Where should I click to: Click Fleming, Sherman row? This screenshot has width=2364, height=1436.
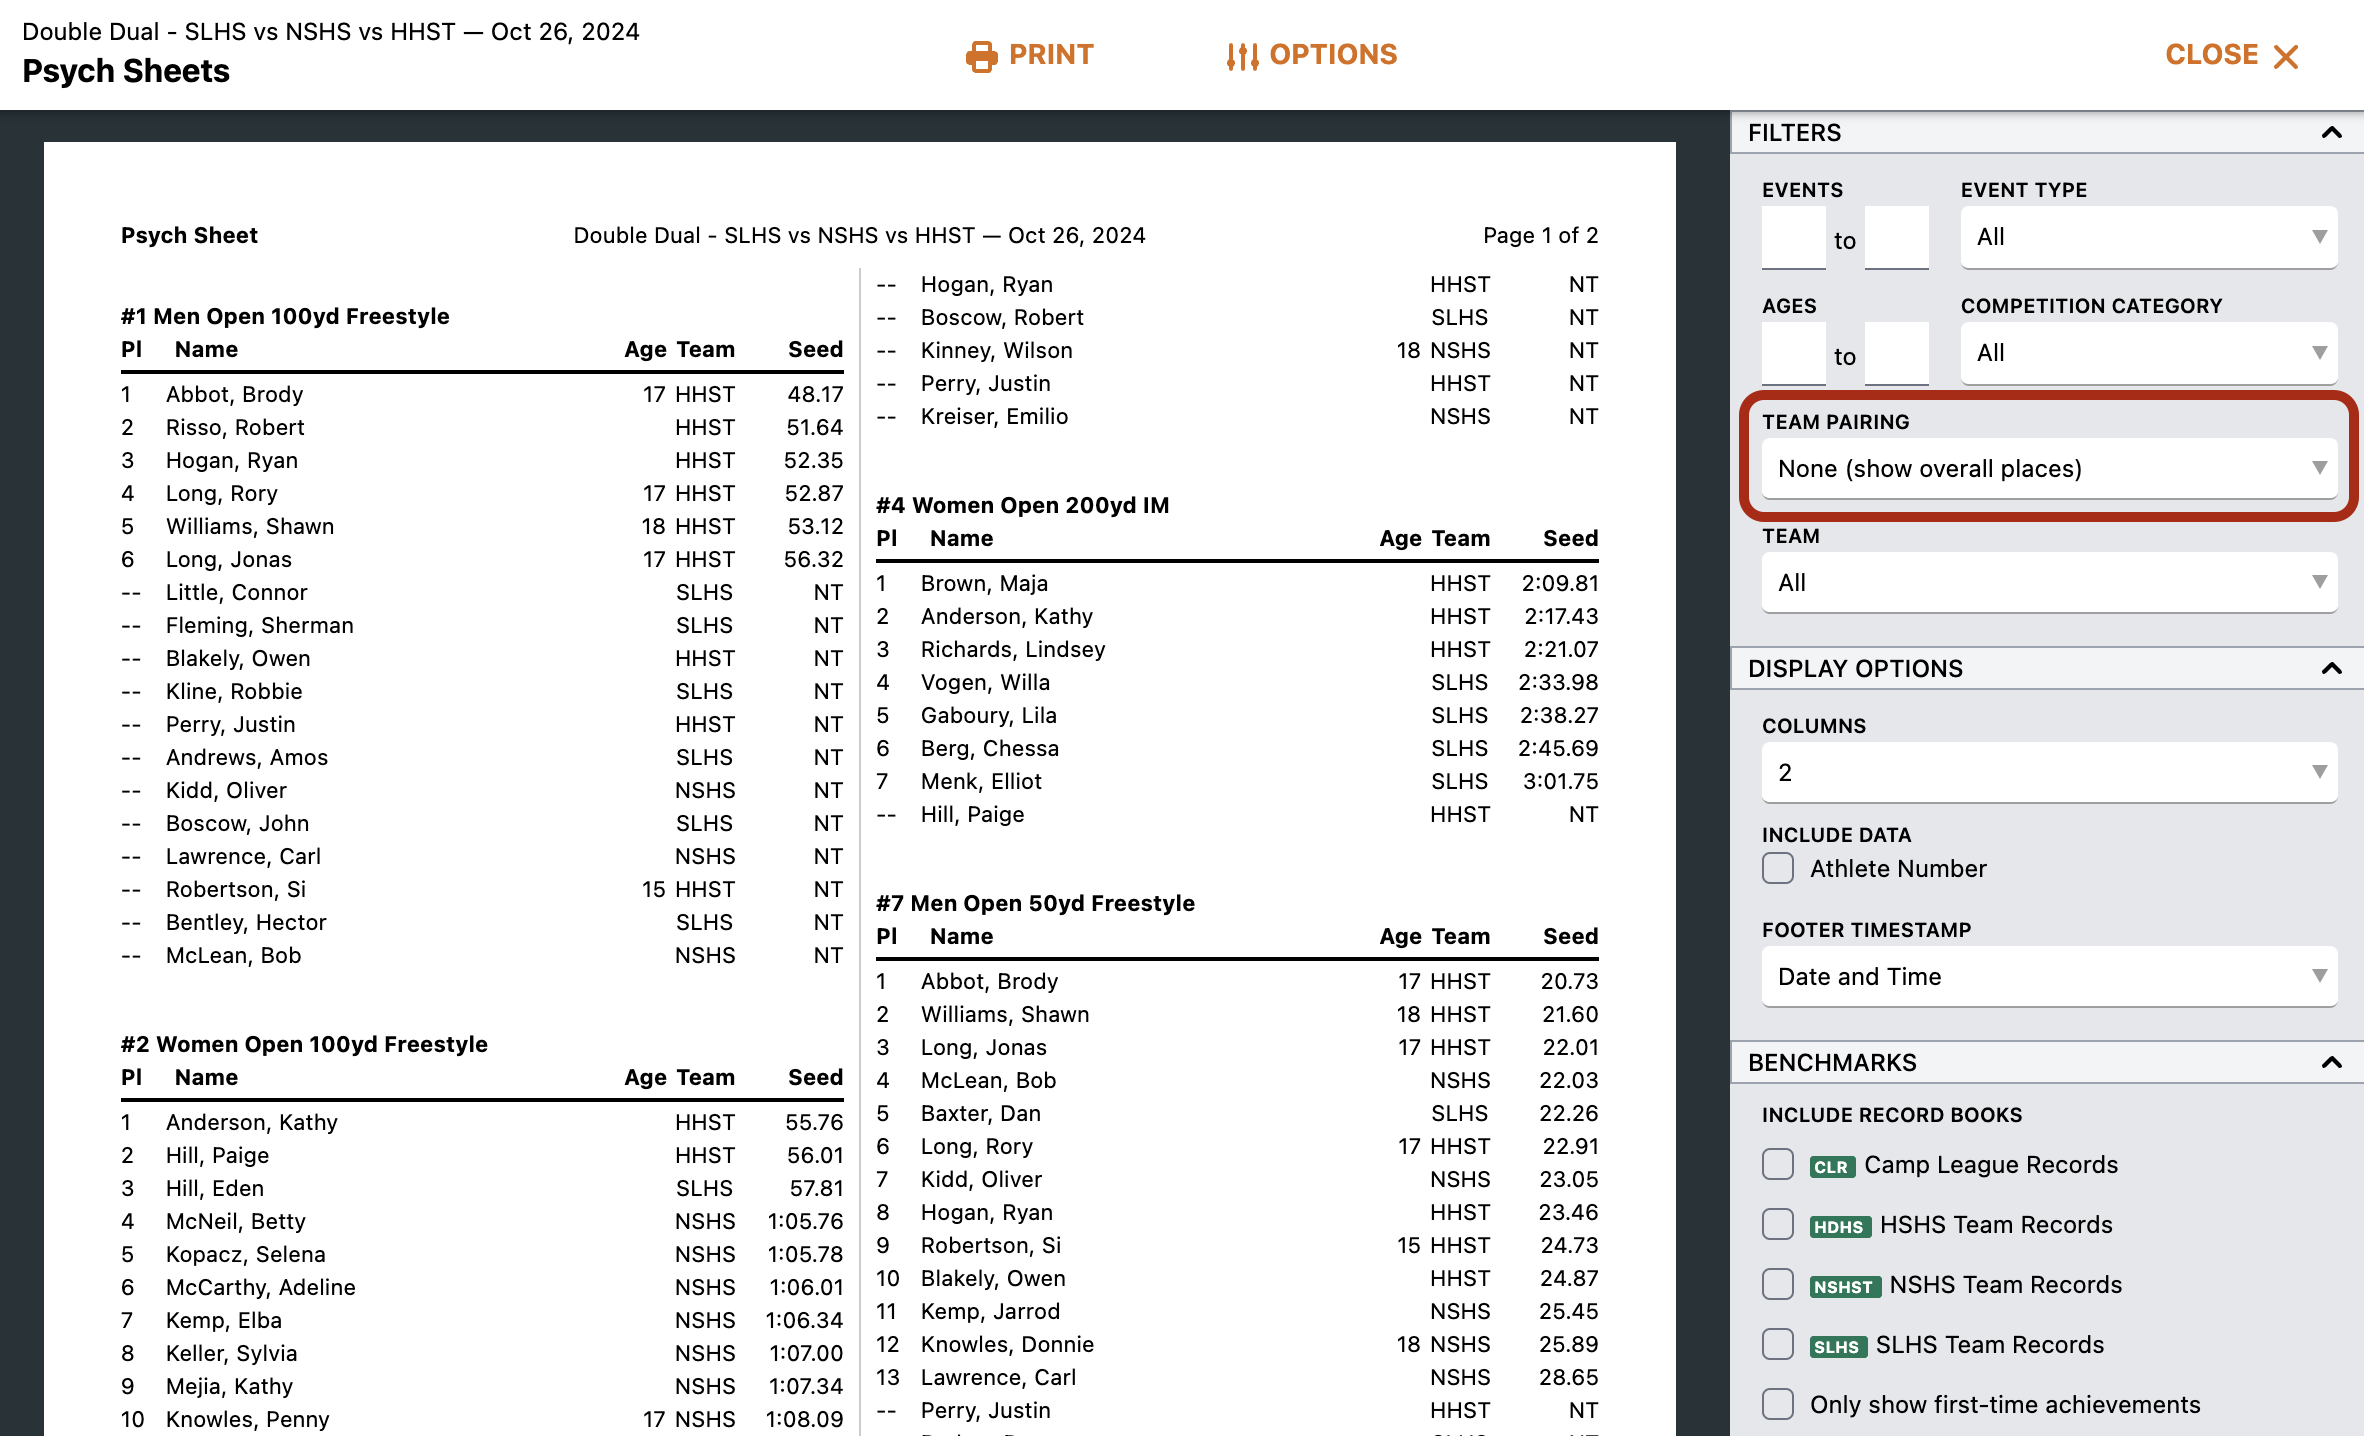482,625
